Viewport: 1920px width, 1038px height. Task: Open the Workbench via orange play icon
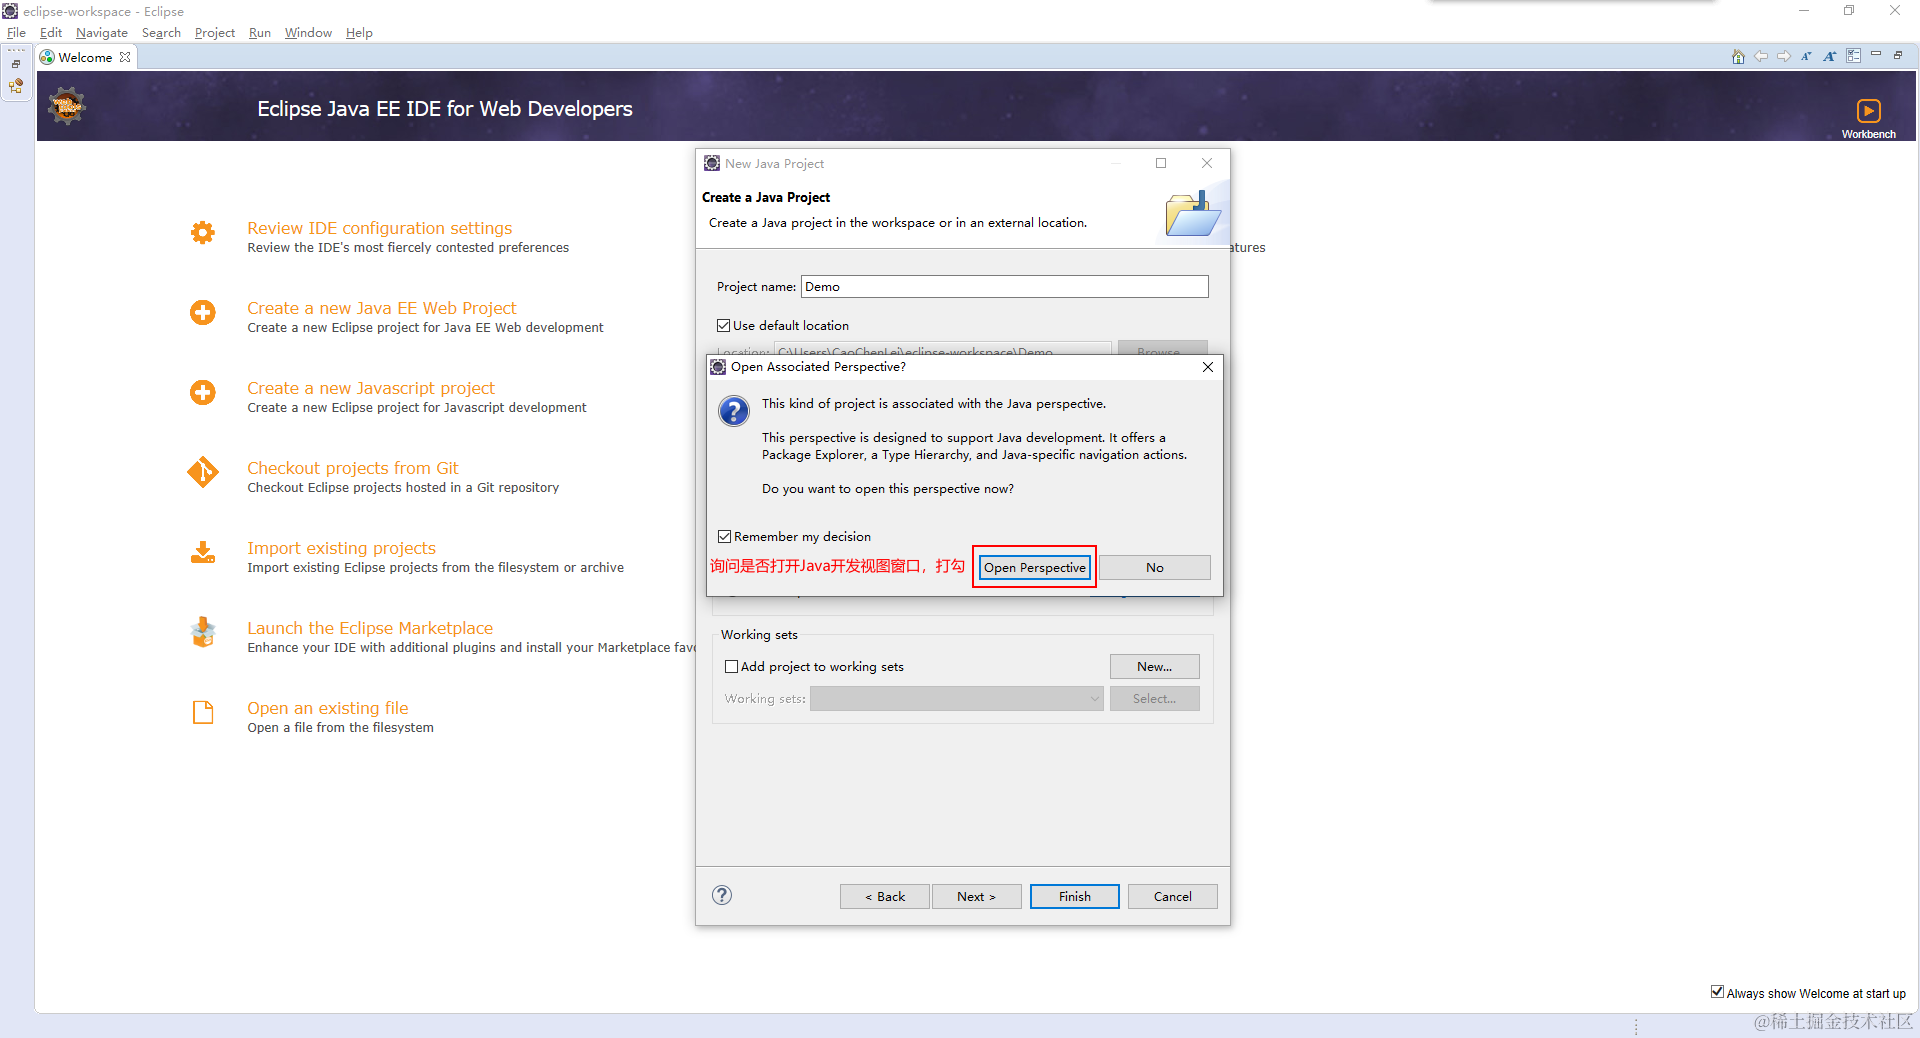(1868, 110)
